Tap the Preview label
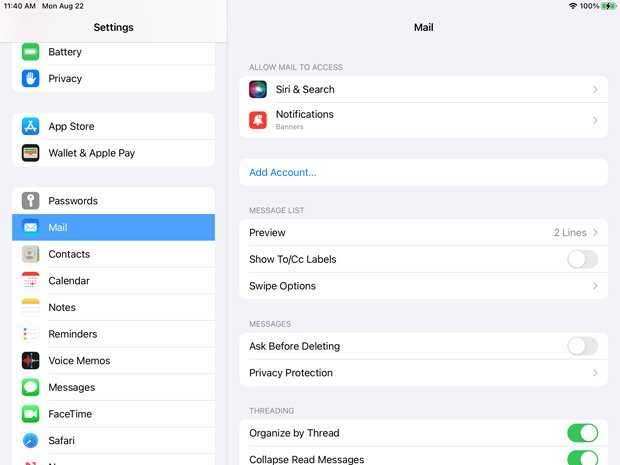The width and height of the screenshot is (620, 465). 267,232
